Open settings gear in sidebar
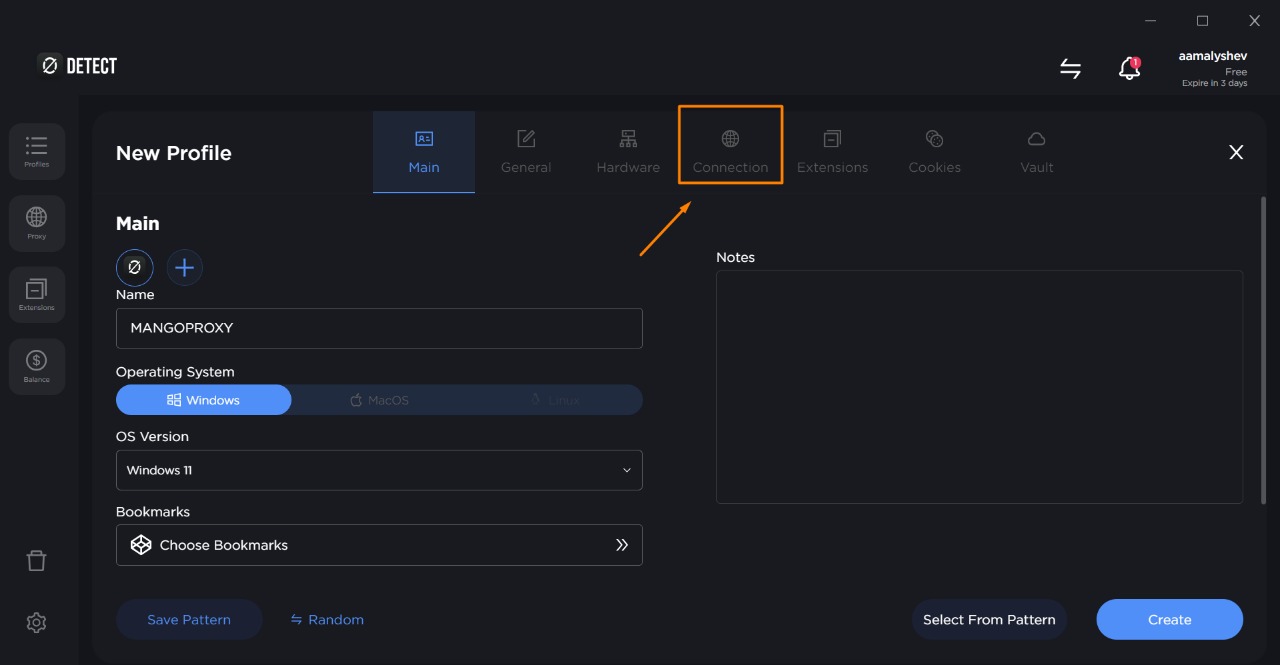Screen dimensions: 1280x665 coord(36,622)
